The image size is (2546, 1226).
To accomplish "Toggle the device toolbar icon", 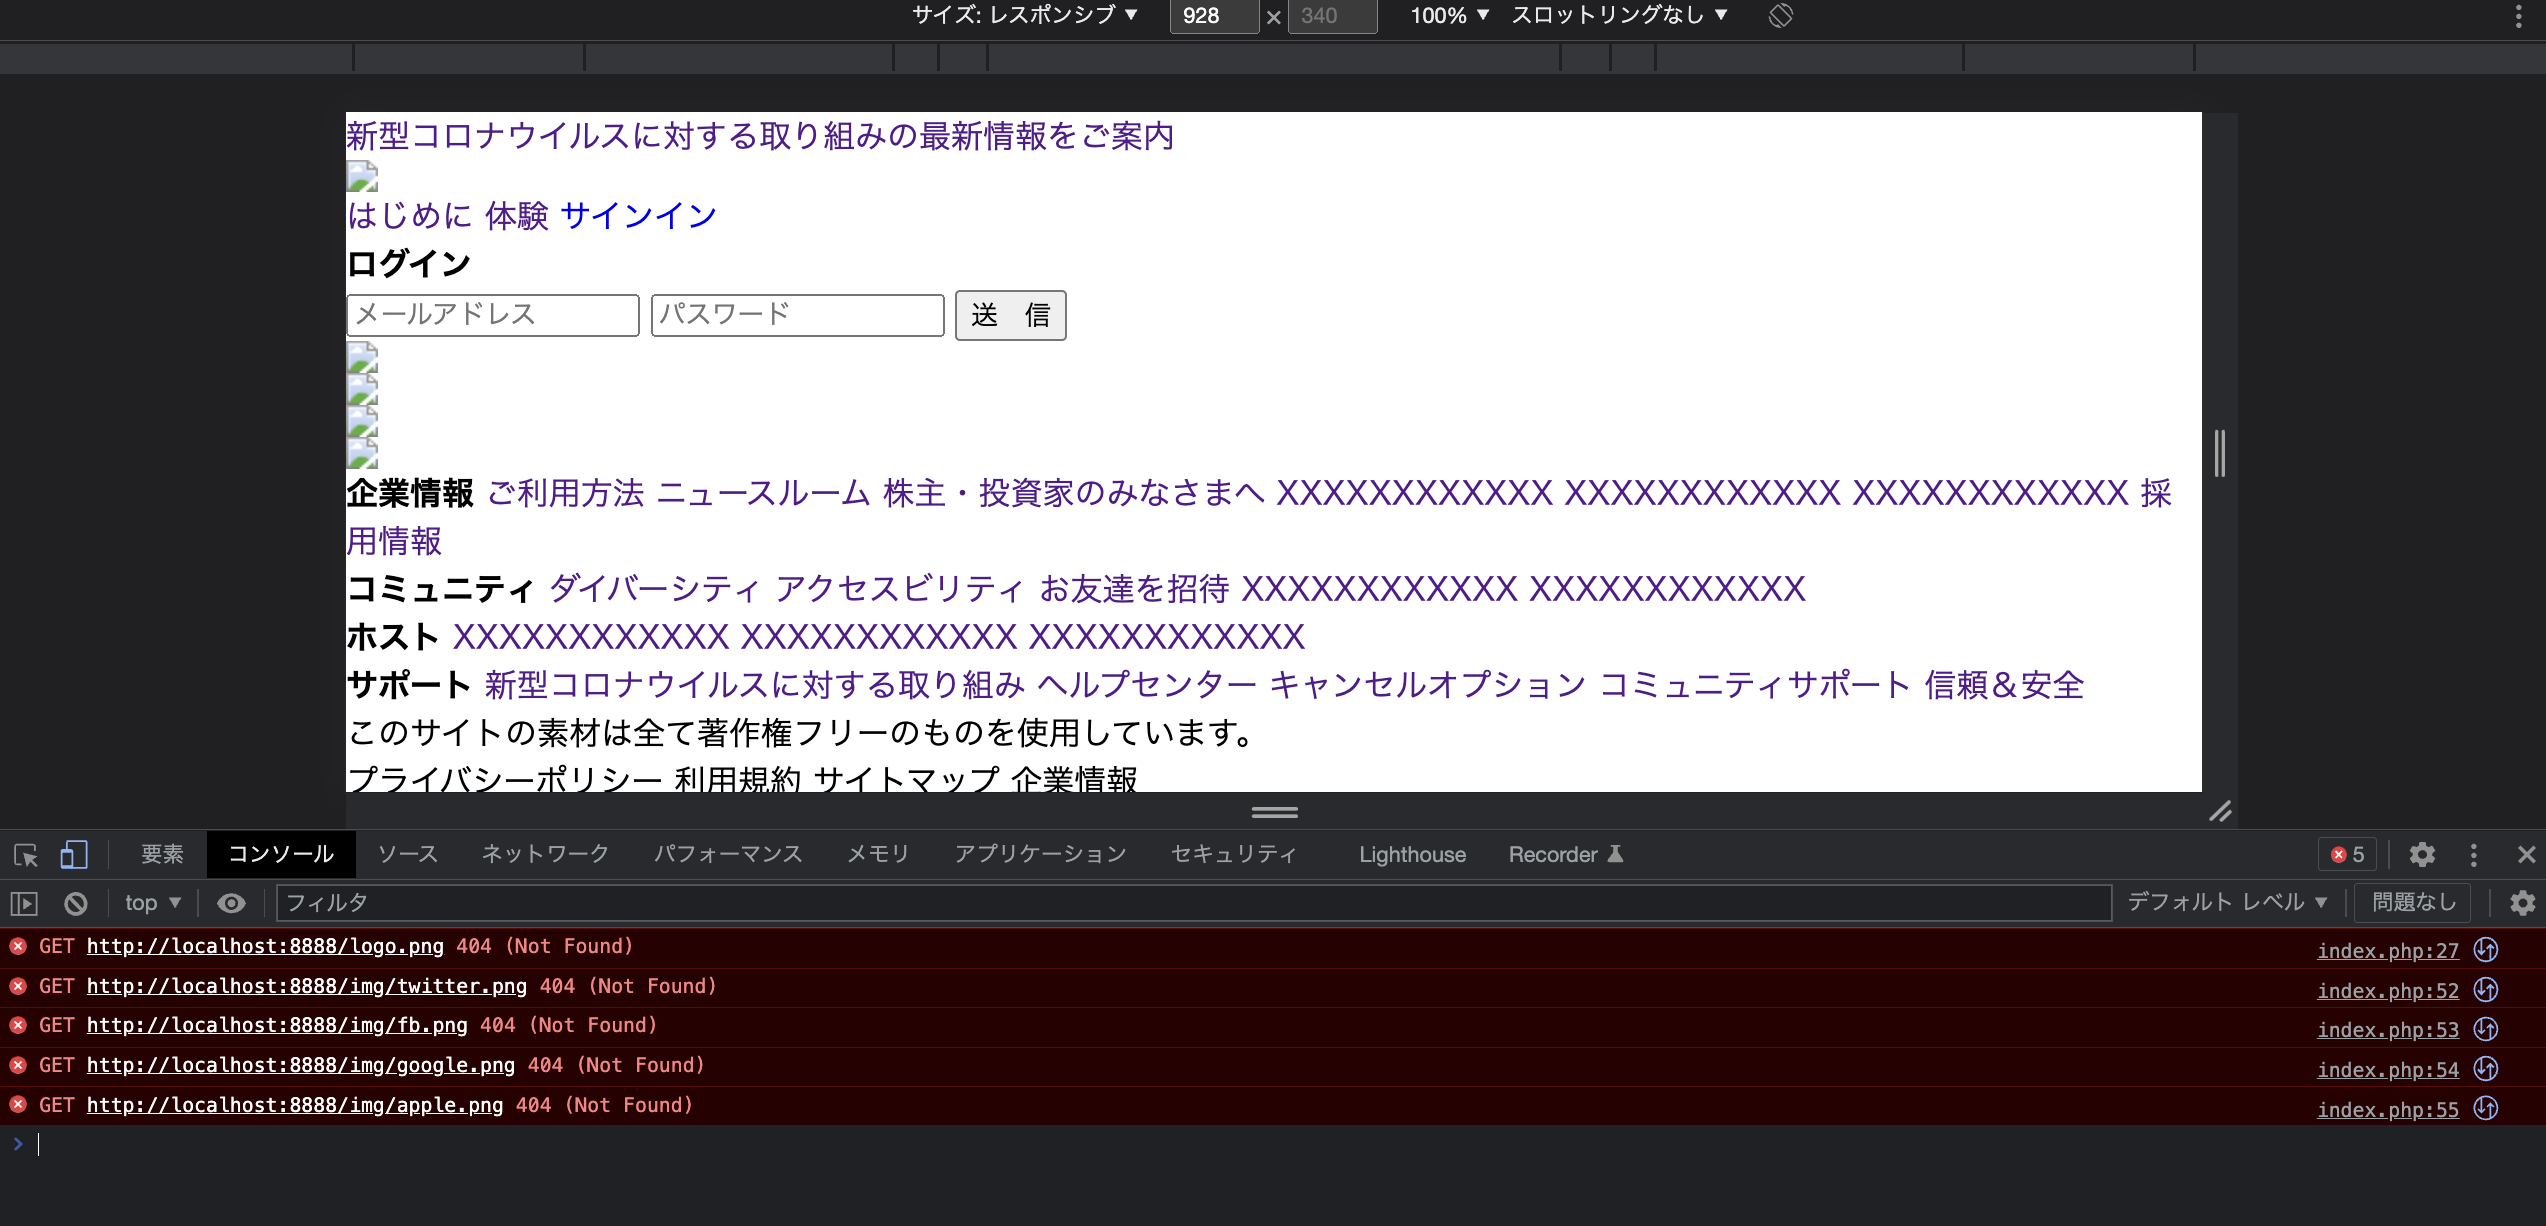I will point(74,855).
